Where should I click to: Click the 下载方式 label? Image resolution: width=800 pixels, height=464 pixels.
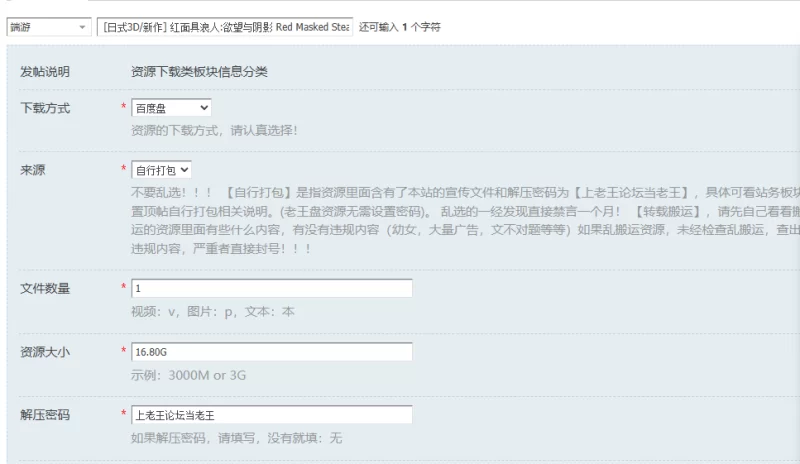pos(45,108)
